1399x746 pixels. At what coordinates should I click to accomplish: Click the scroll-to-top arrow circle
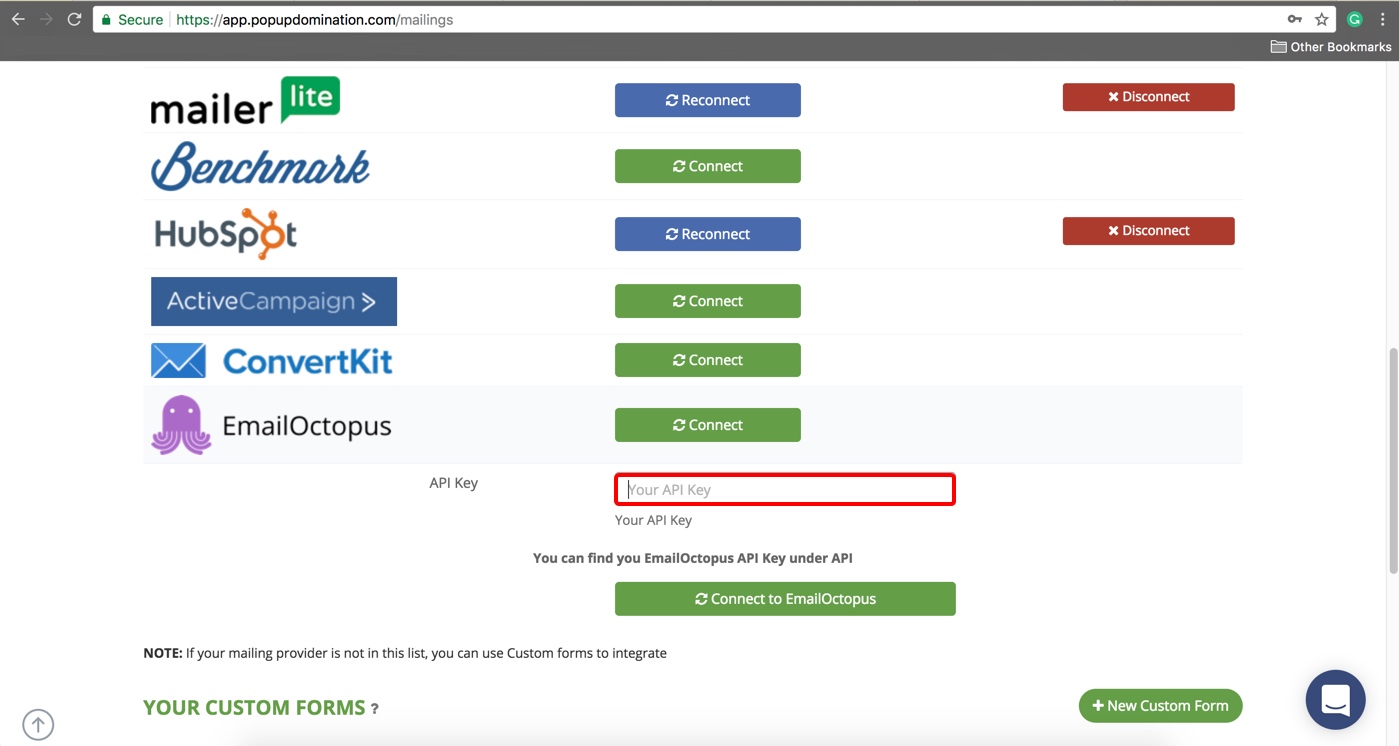(38, 724)
